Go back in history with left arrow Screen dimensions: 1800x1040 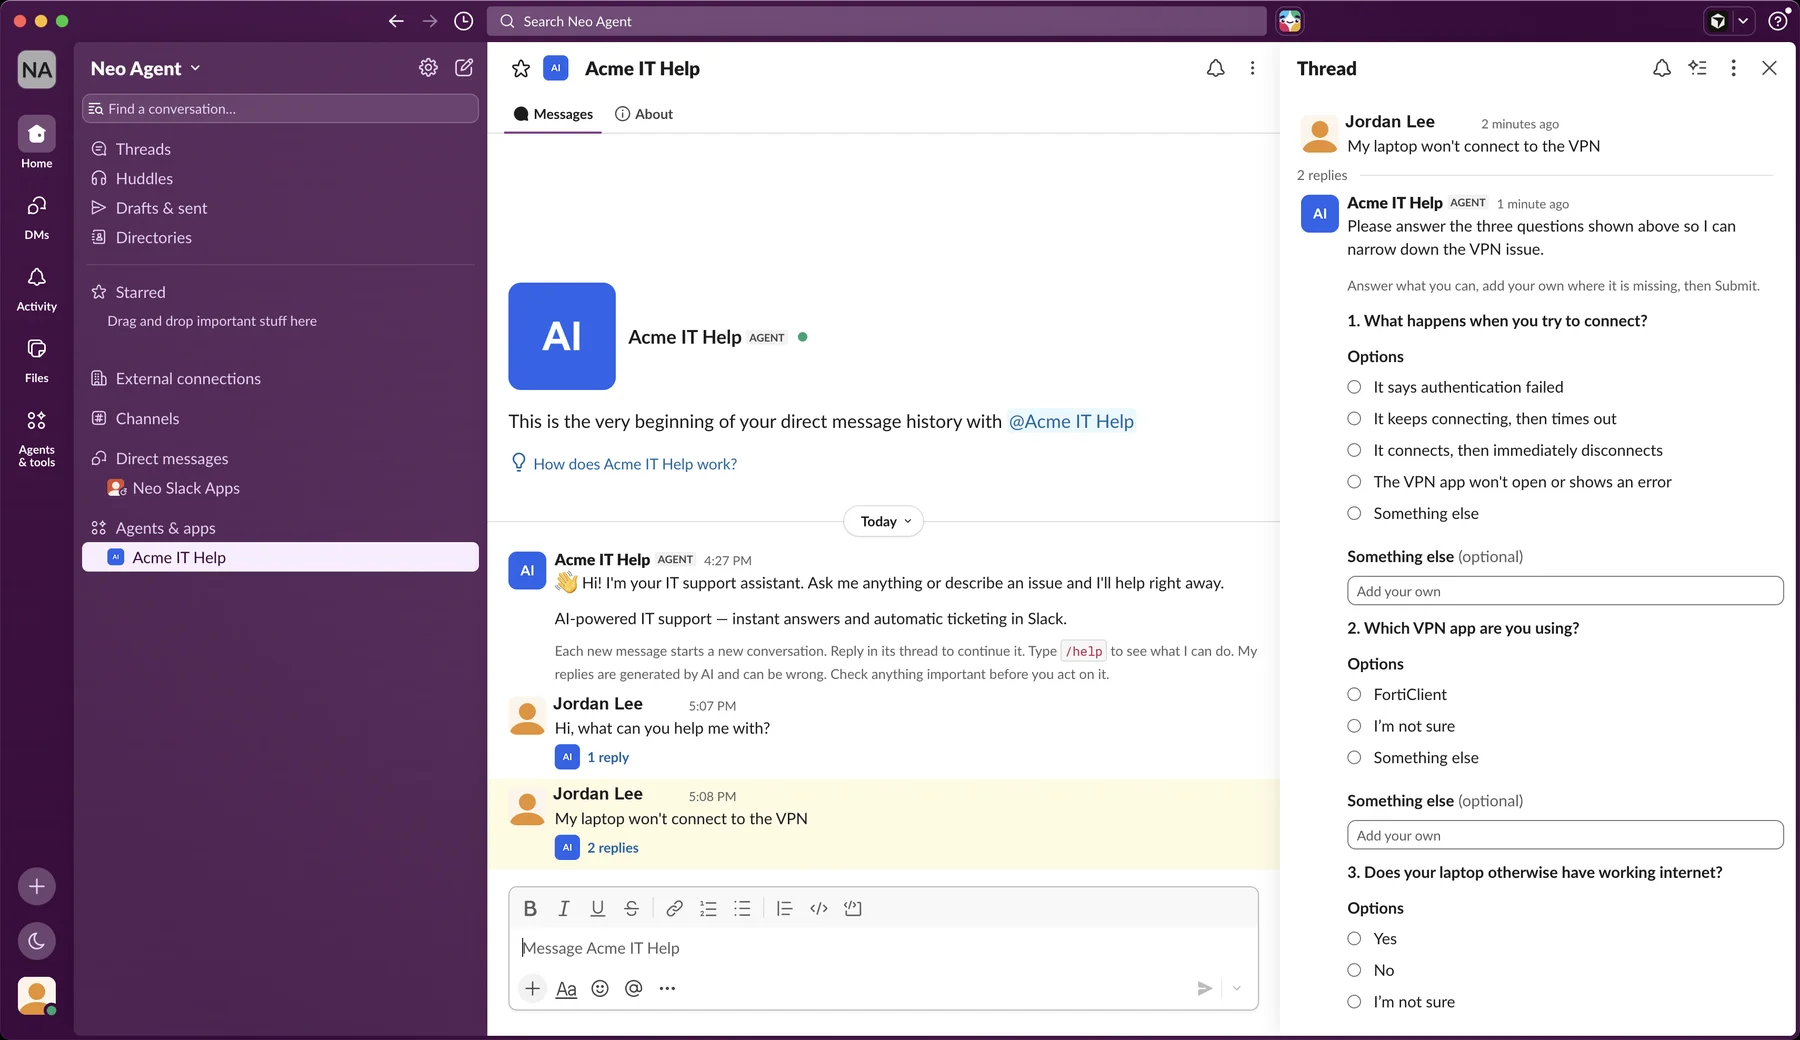pyautogui.click(x=396, y=21)
